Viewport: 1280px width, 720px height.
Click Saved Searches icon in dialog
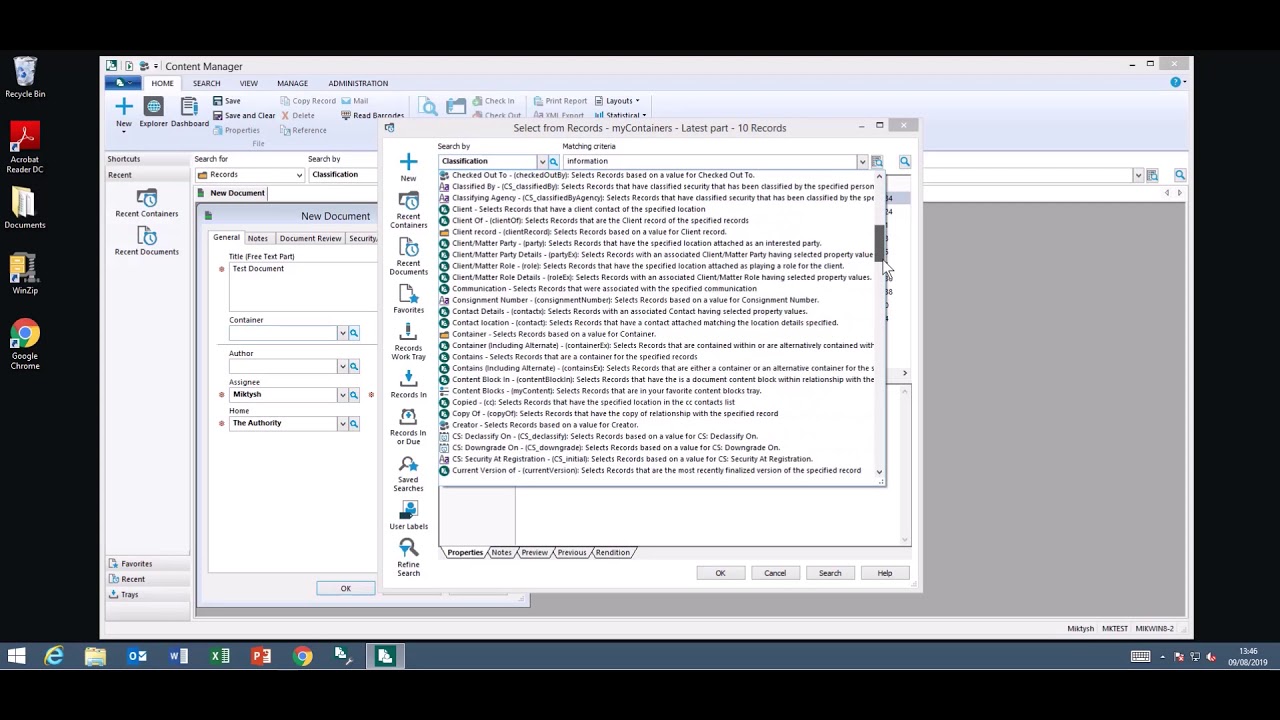point(408,473)
